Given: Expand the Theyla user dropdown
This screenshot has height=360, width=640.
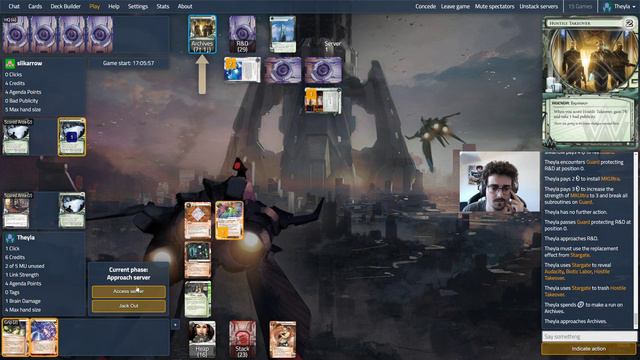Looking at the screenshot, I should [619, 6].
